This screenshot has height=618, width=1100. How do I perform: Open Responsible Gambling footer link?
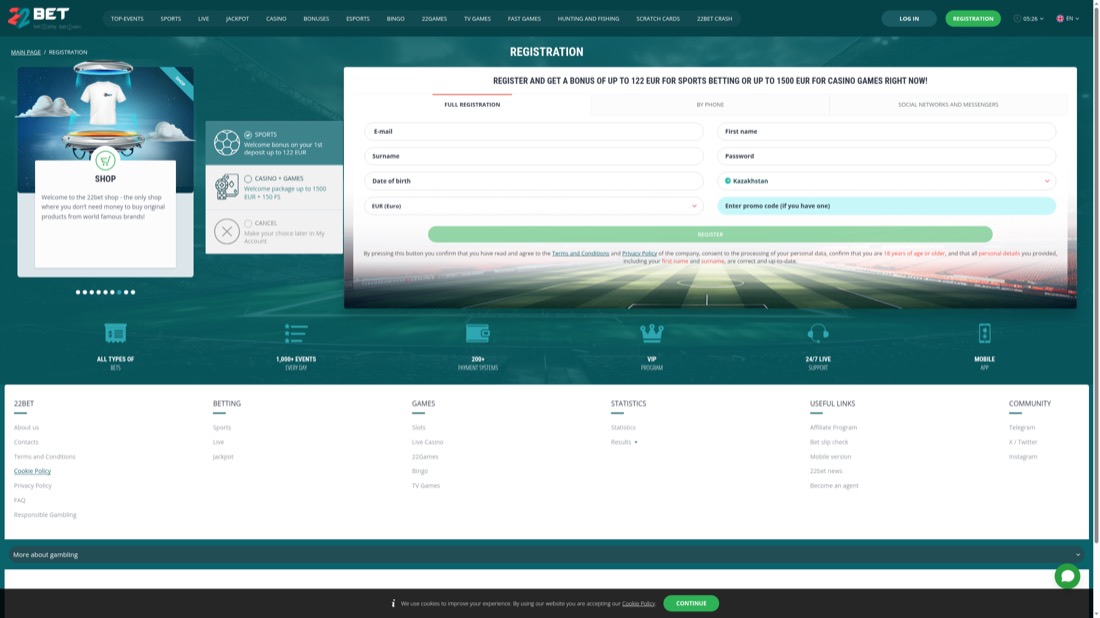(45, 515)
